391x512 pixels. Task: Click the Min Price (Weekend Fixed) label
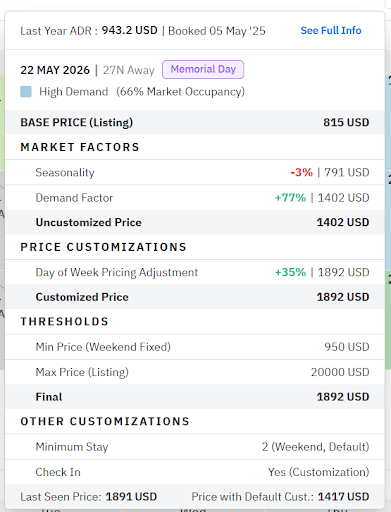point(103,347)
